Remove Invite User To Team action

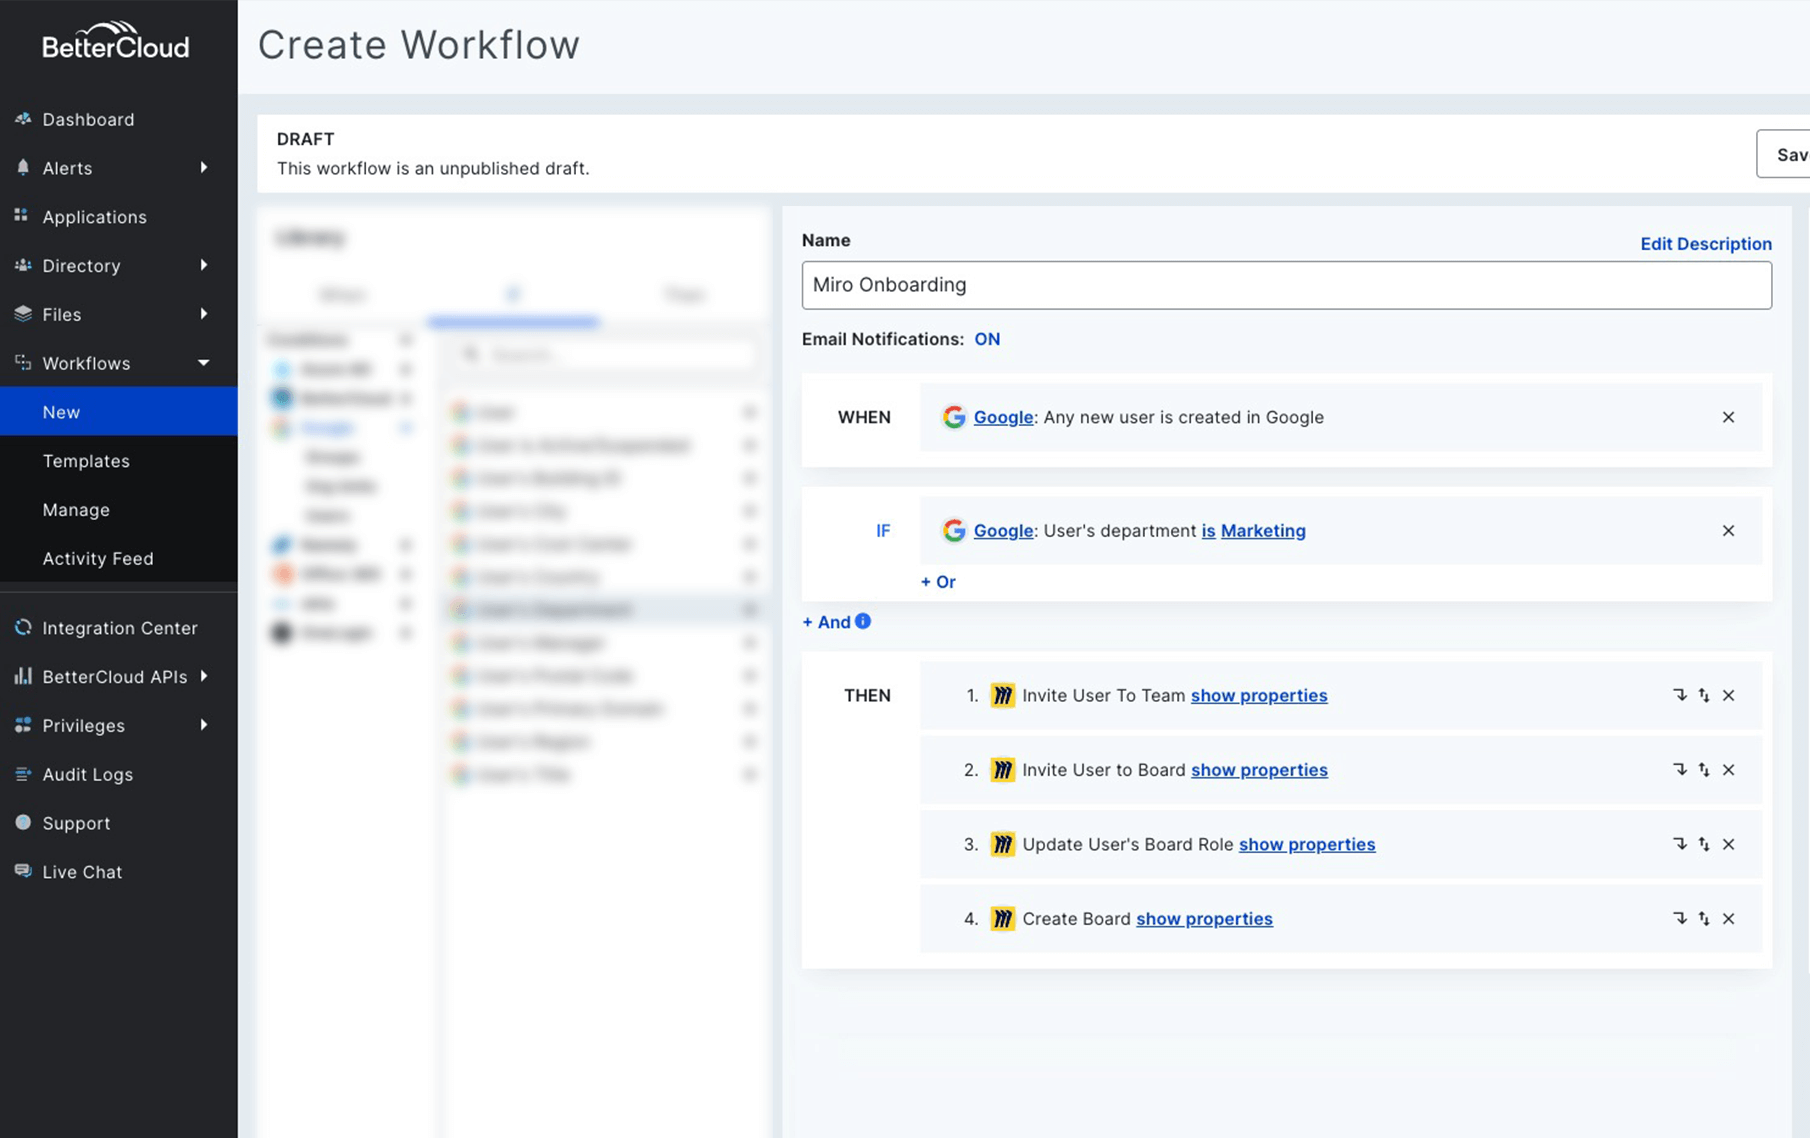tap(1728, 695)
